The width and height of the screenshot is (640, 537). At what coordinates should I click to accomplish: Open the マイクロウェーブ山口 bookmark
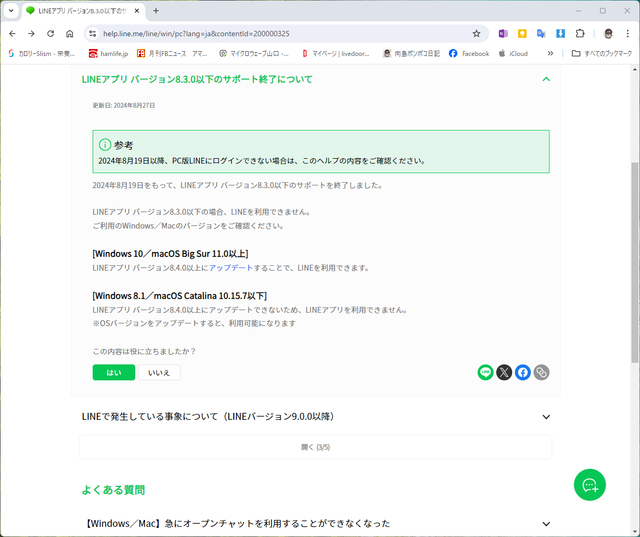coord(254,53)
